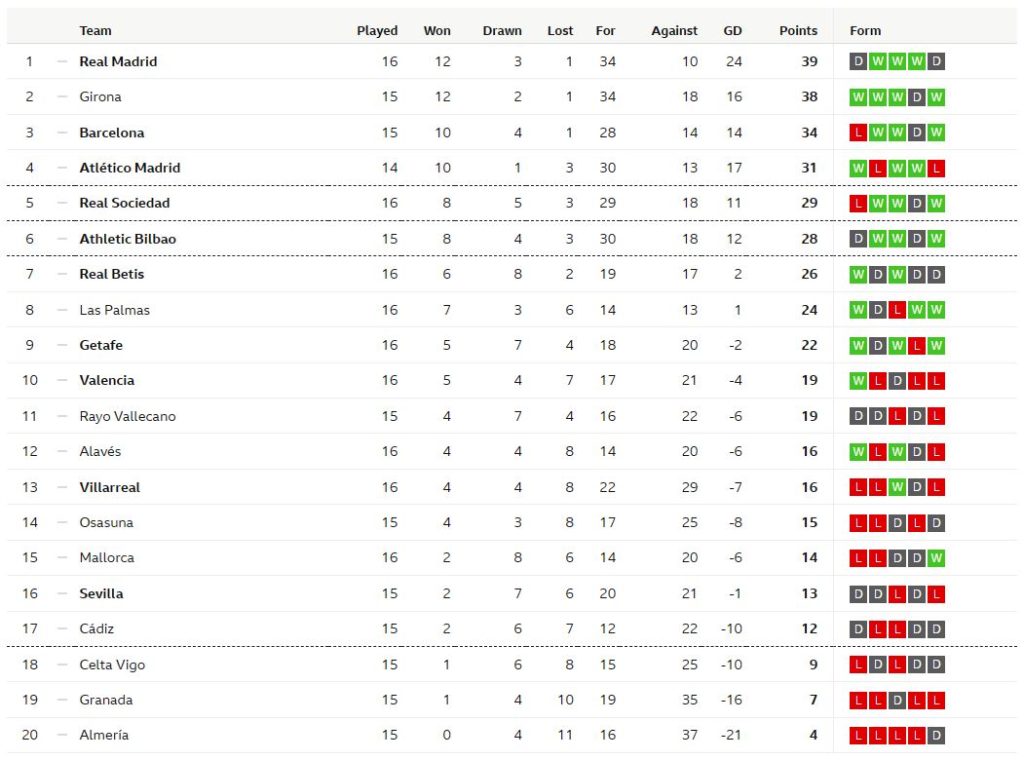Click Villarreal's green W form badge
Image resolution: width=1024 pixels, height=760 pixels.
(897, 487)
